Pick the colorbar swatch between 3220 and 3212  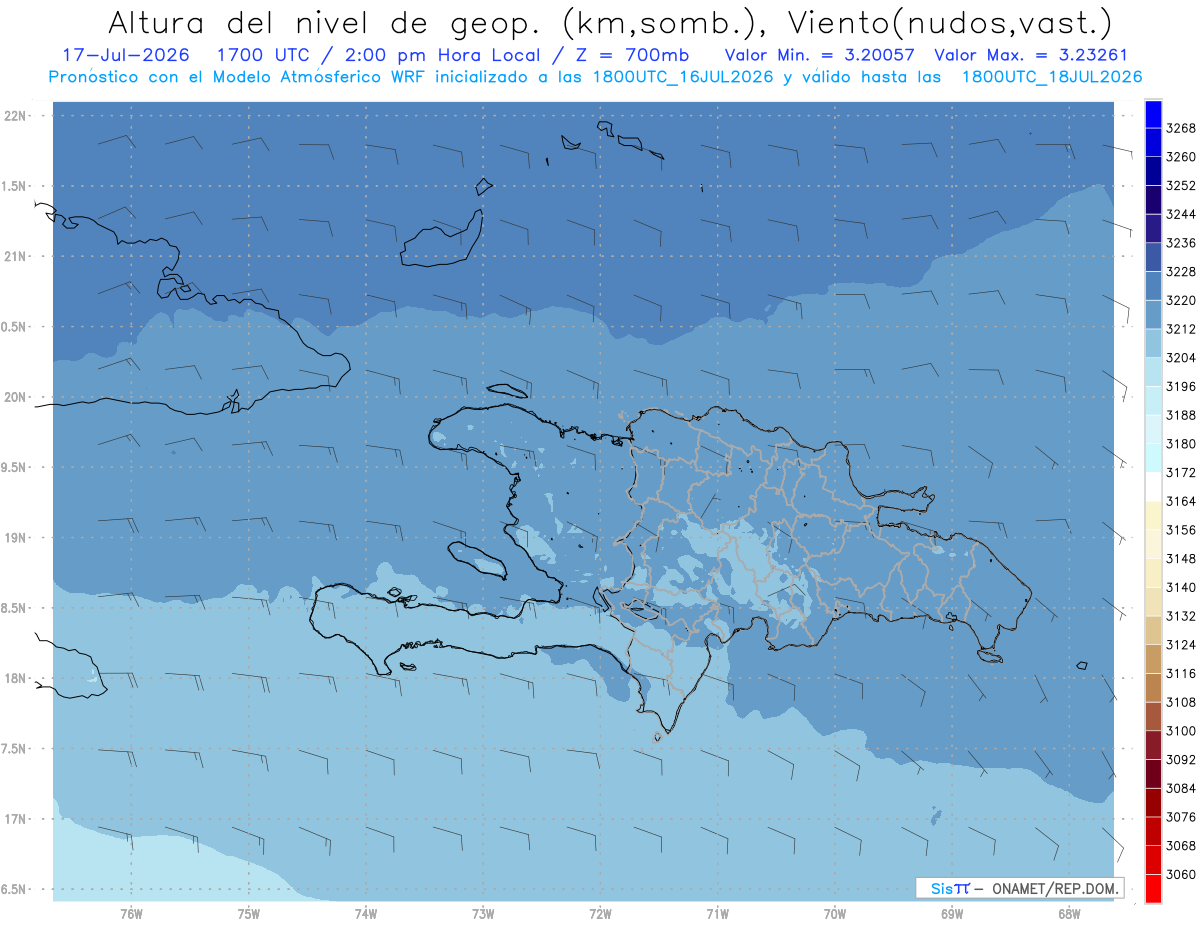(1152, 314)
